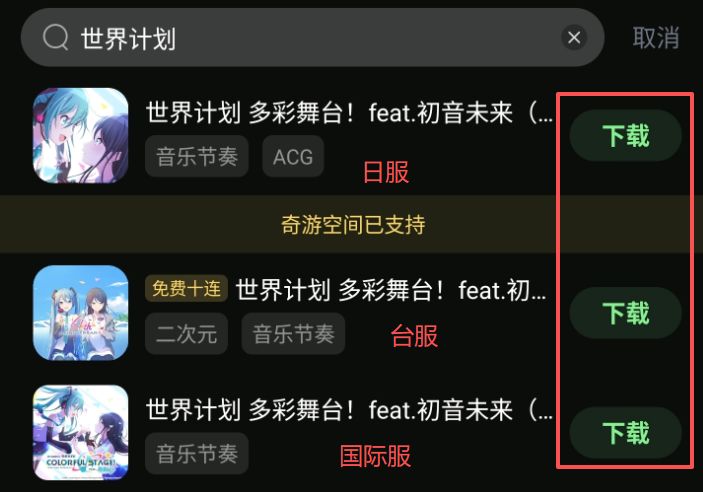Download the first game (日服)
703x492 pixels.
(x=625, y=135)
